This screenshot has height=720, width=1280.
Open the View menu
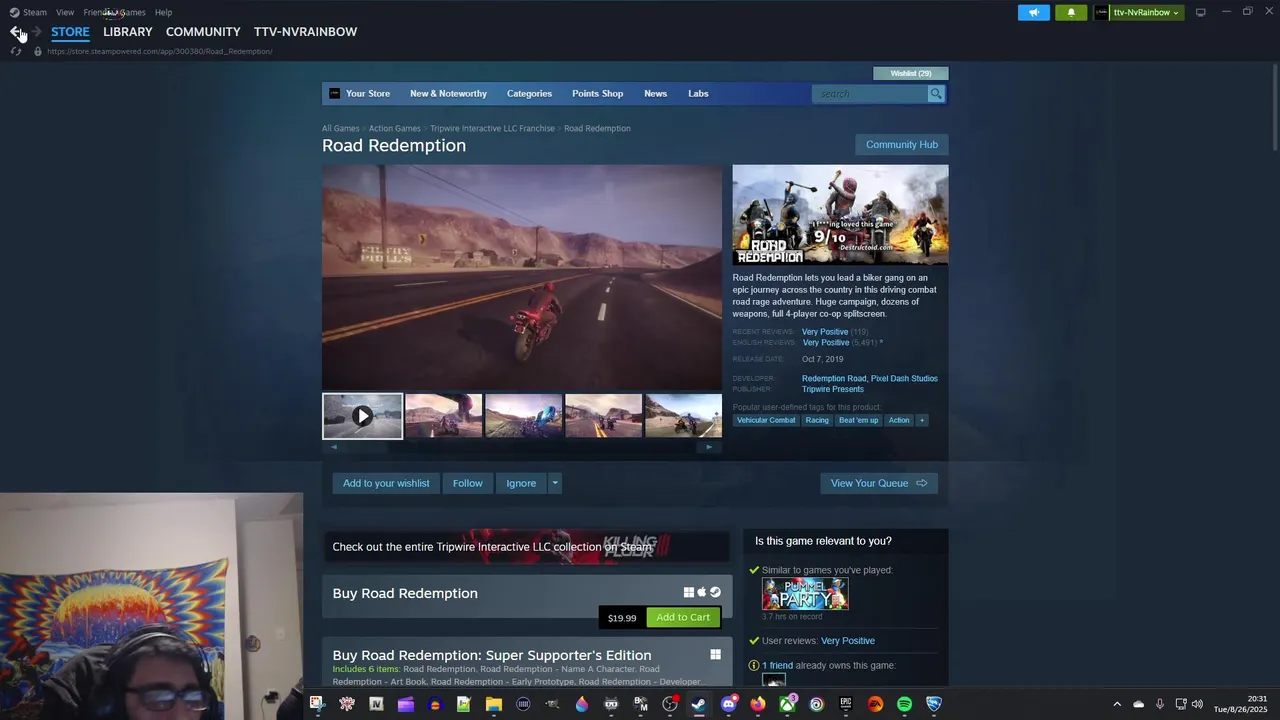[x=65, y=12]
